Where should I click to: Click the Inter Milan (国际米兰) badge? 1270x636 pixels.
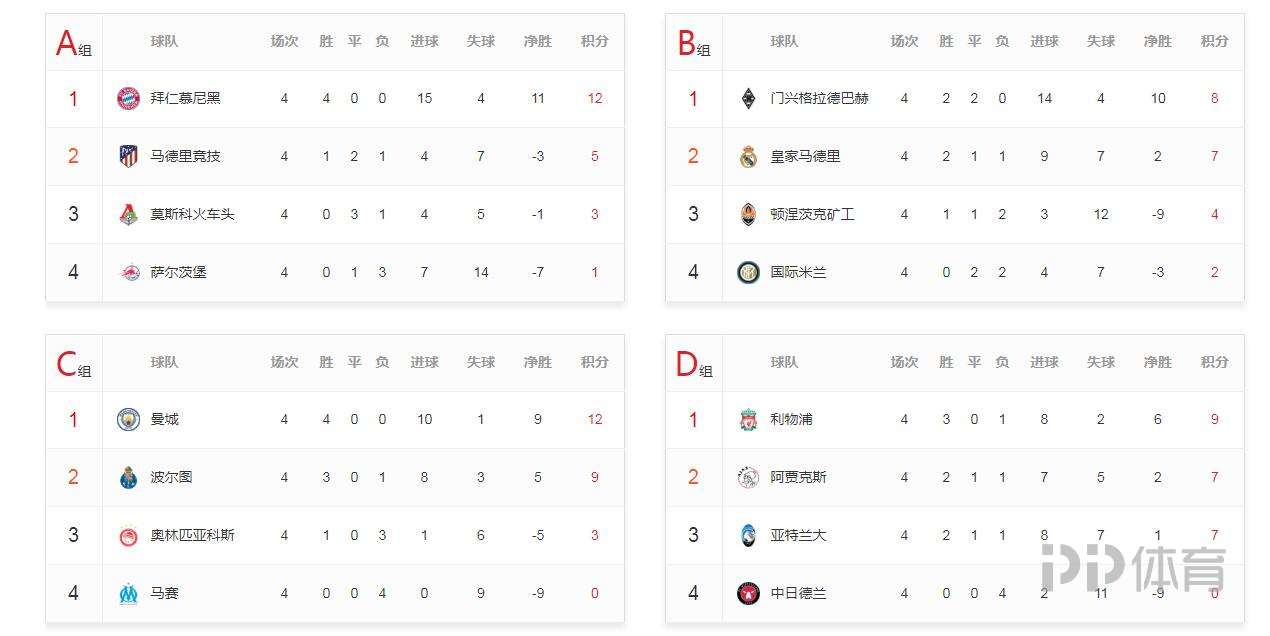coord(748,272)
